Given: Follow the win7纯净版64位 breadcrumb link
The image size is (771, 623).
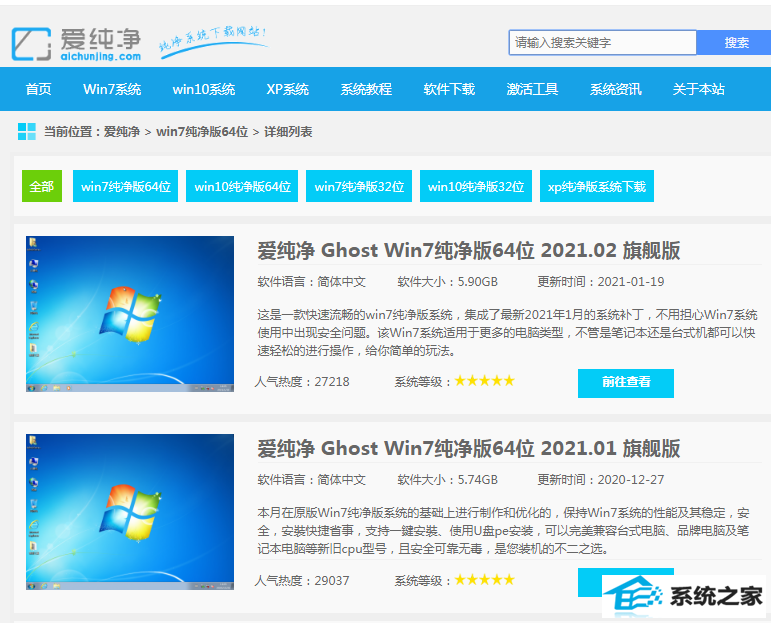Looking at the screenshot, I should point(202,132).
